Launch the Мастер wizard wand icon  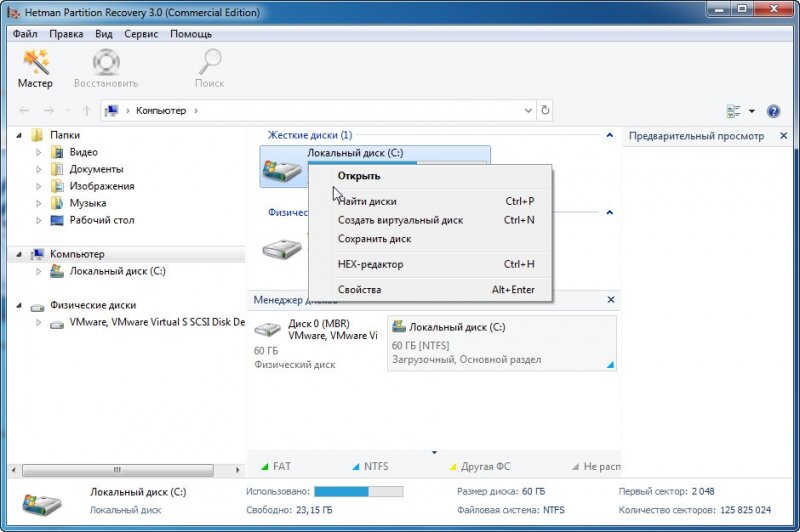point(36,61)
